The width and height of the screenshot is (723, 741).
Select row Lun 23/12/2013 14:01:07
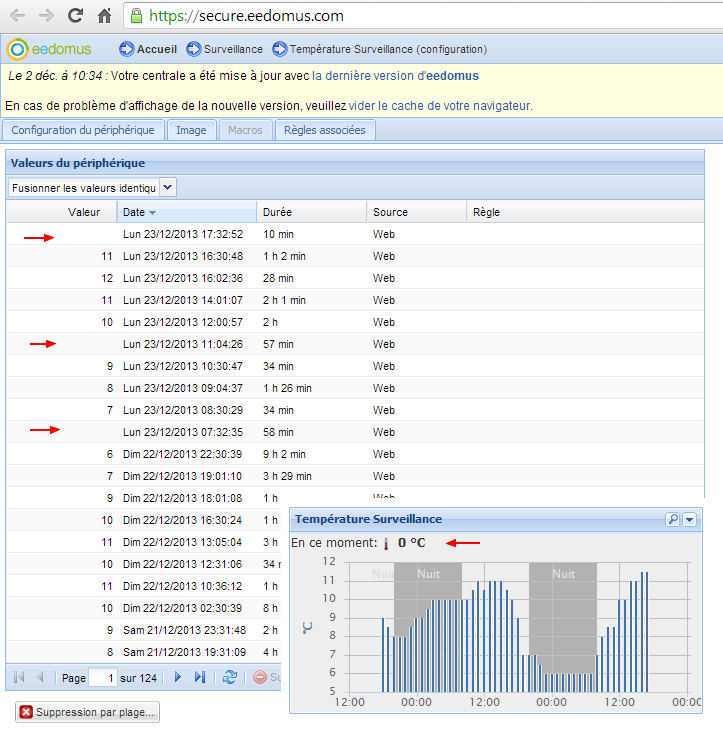(355, 300)
